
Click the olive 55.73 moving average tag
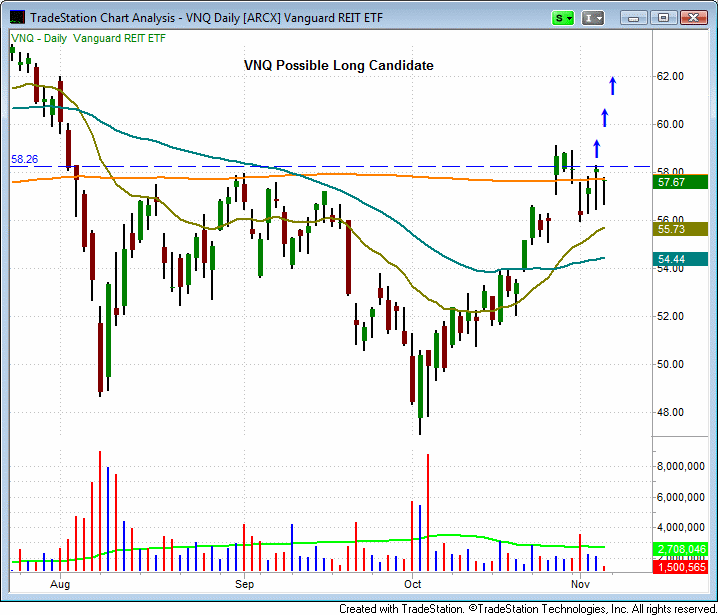click(x=680, y=229)
